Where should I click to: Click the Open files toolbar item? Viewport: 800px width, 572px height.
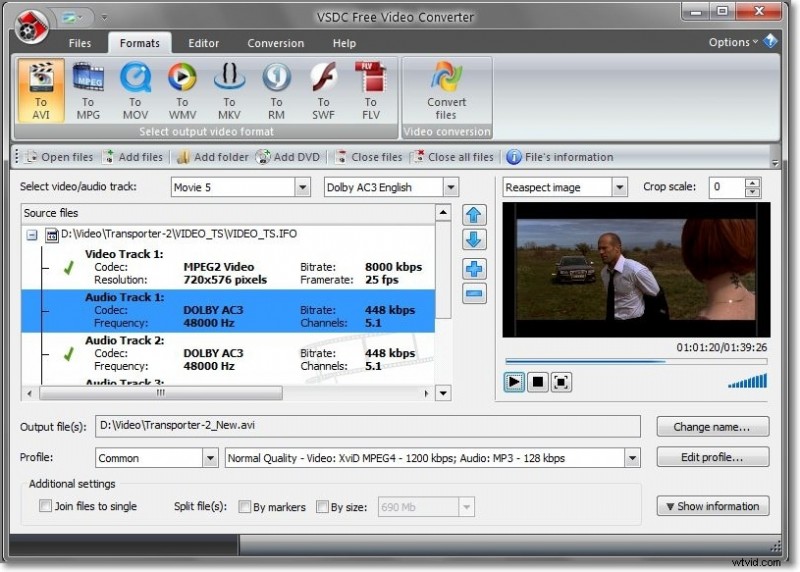(60, 157)
